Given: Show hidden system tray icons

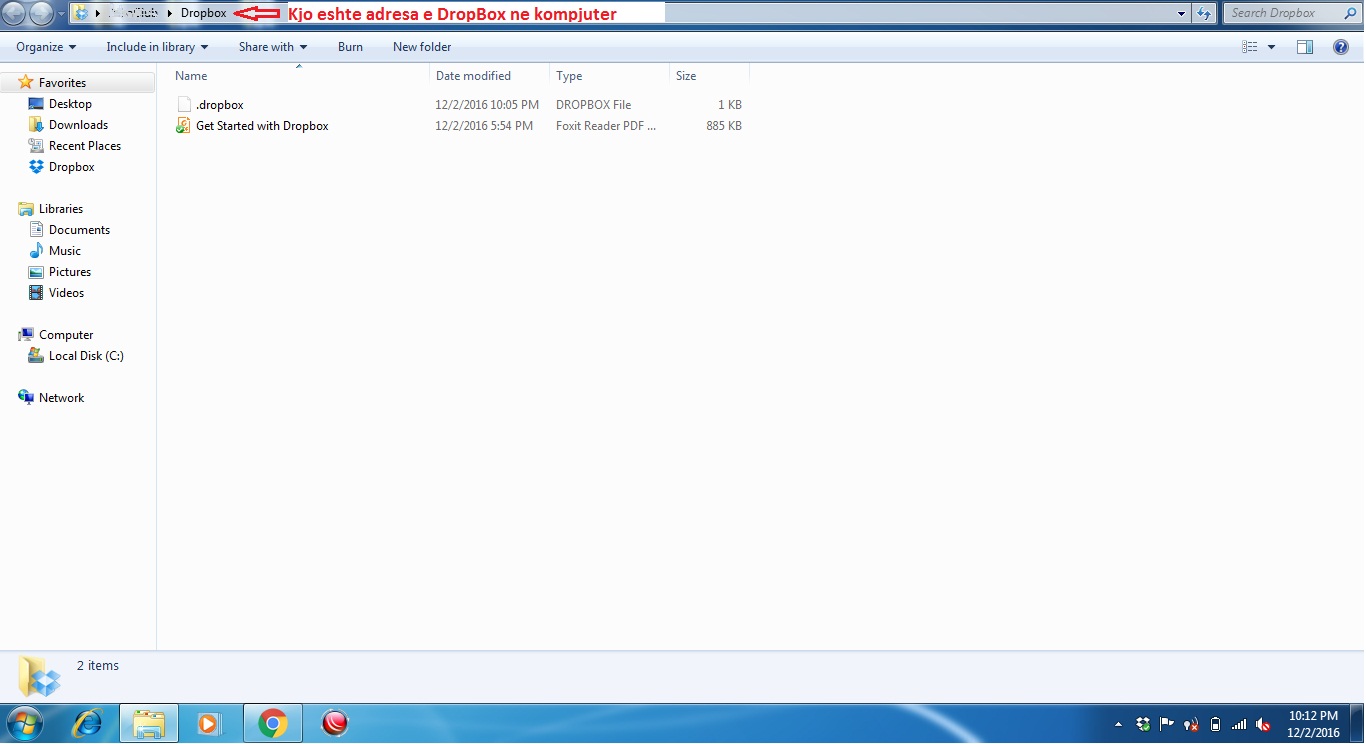Looking at the screenshot, I should (1118, 724).
